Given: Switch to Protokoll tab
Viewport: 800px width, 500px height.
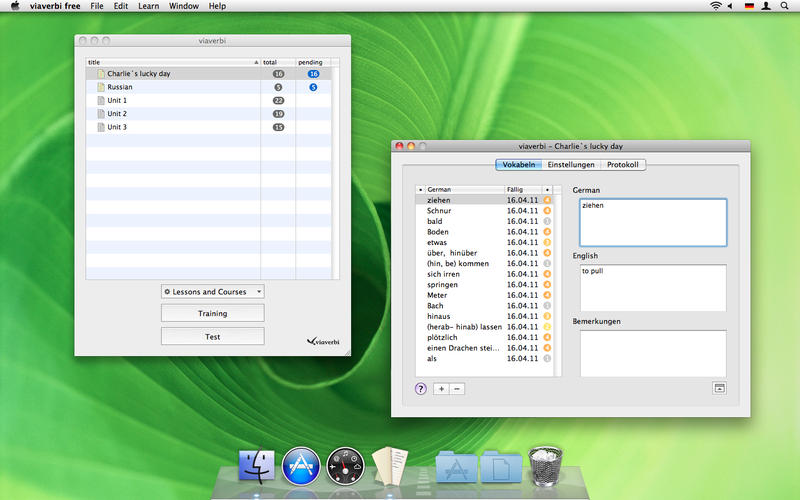Looking at the screenshot, I should pyautogui.click(x=623, y=165).
